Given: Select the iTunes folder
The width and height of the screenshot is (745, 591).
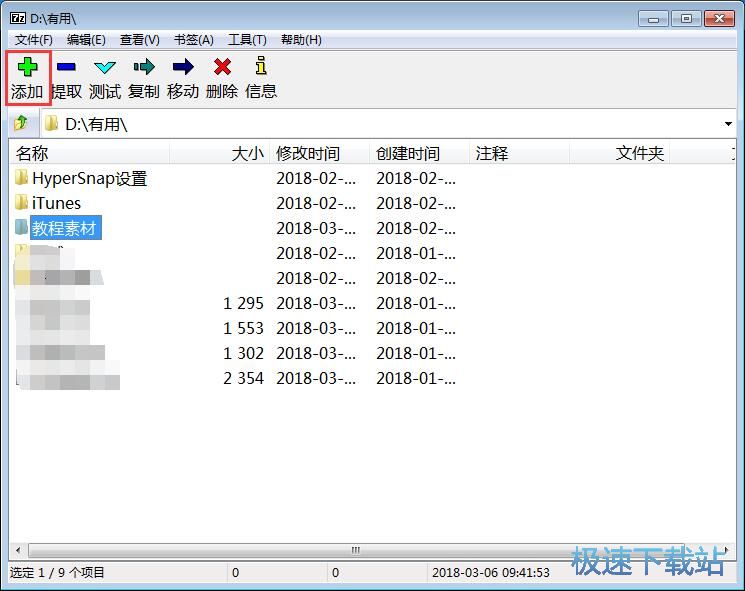Looking at the screenshot, I should pos(56,204).
